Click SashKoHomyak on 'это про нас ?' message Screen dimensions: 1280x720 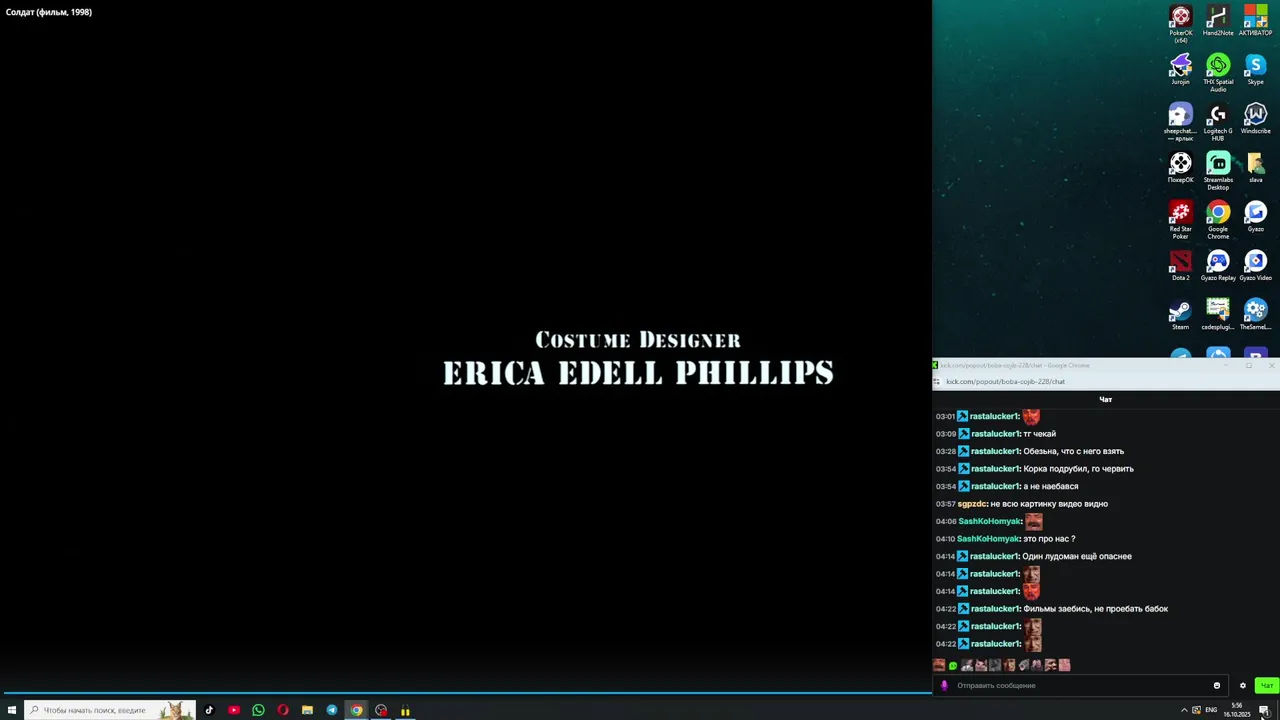click(x=988, y=539)
